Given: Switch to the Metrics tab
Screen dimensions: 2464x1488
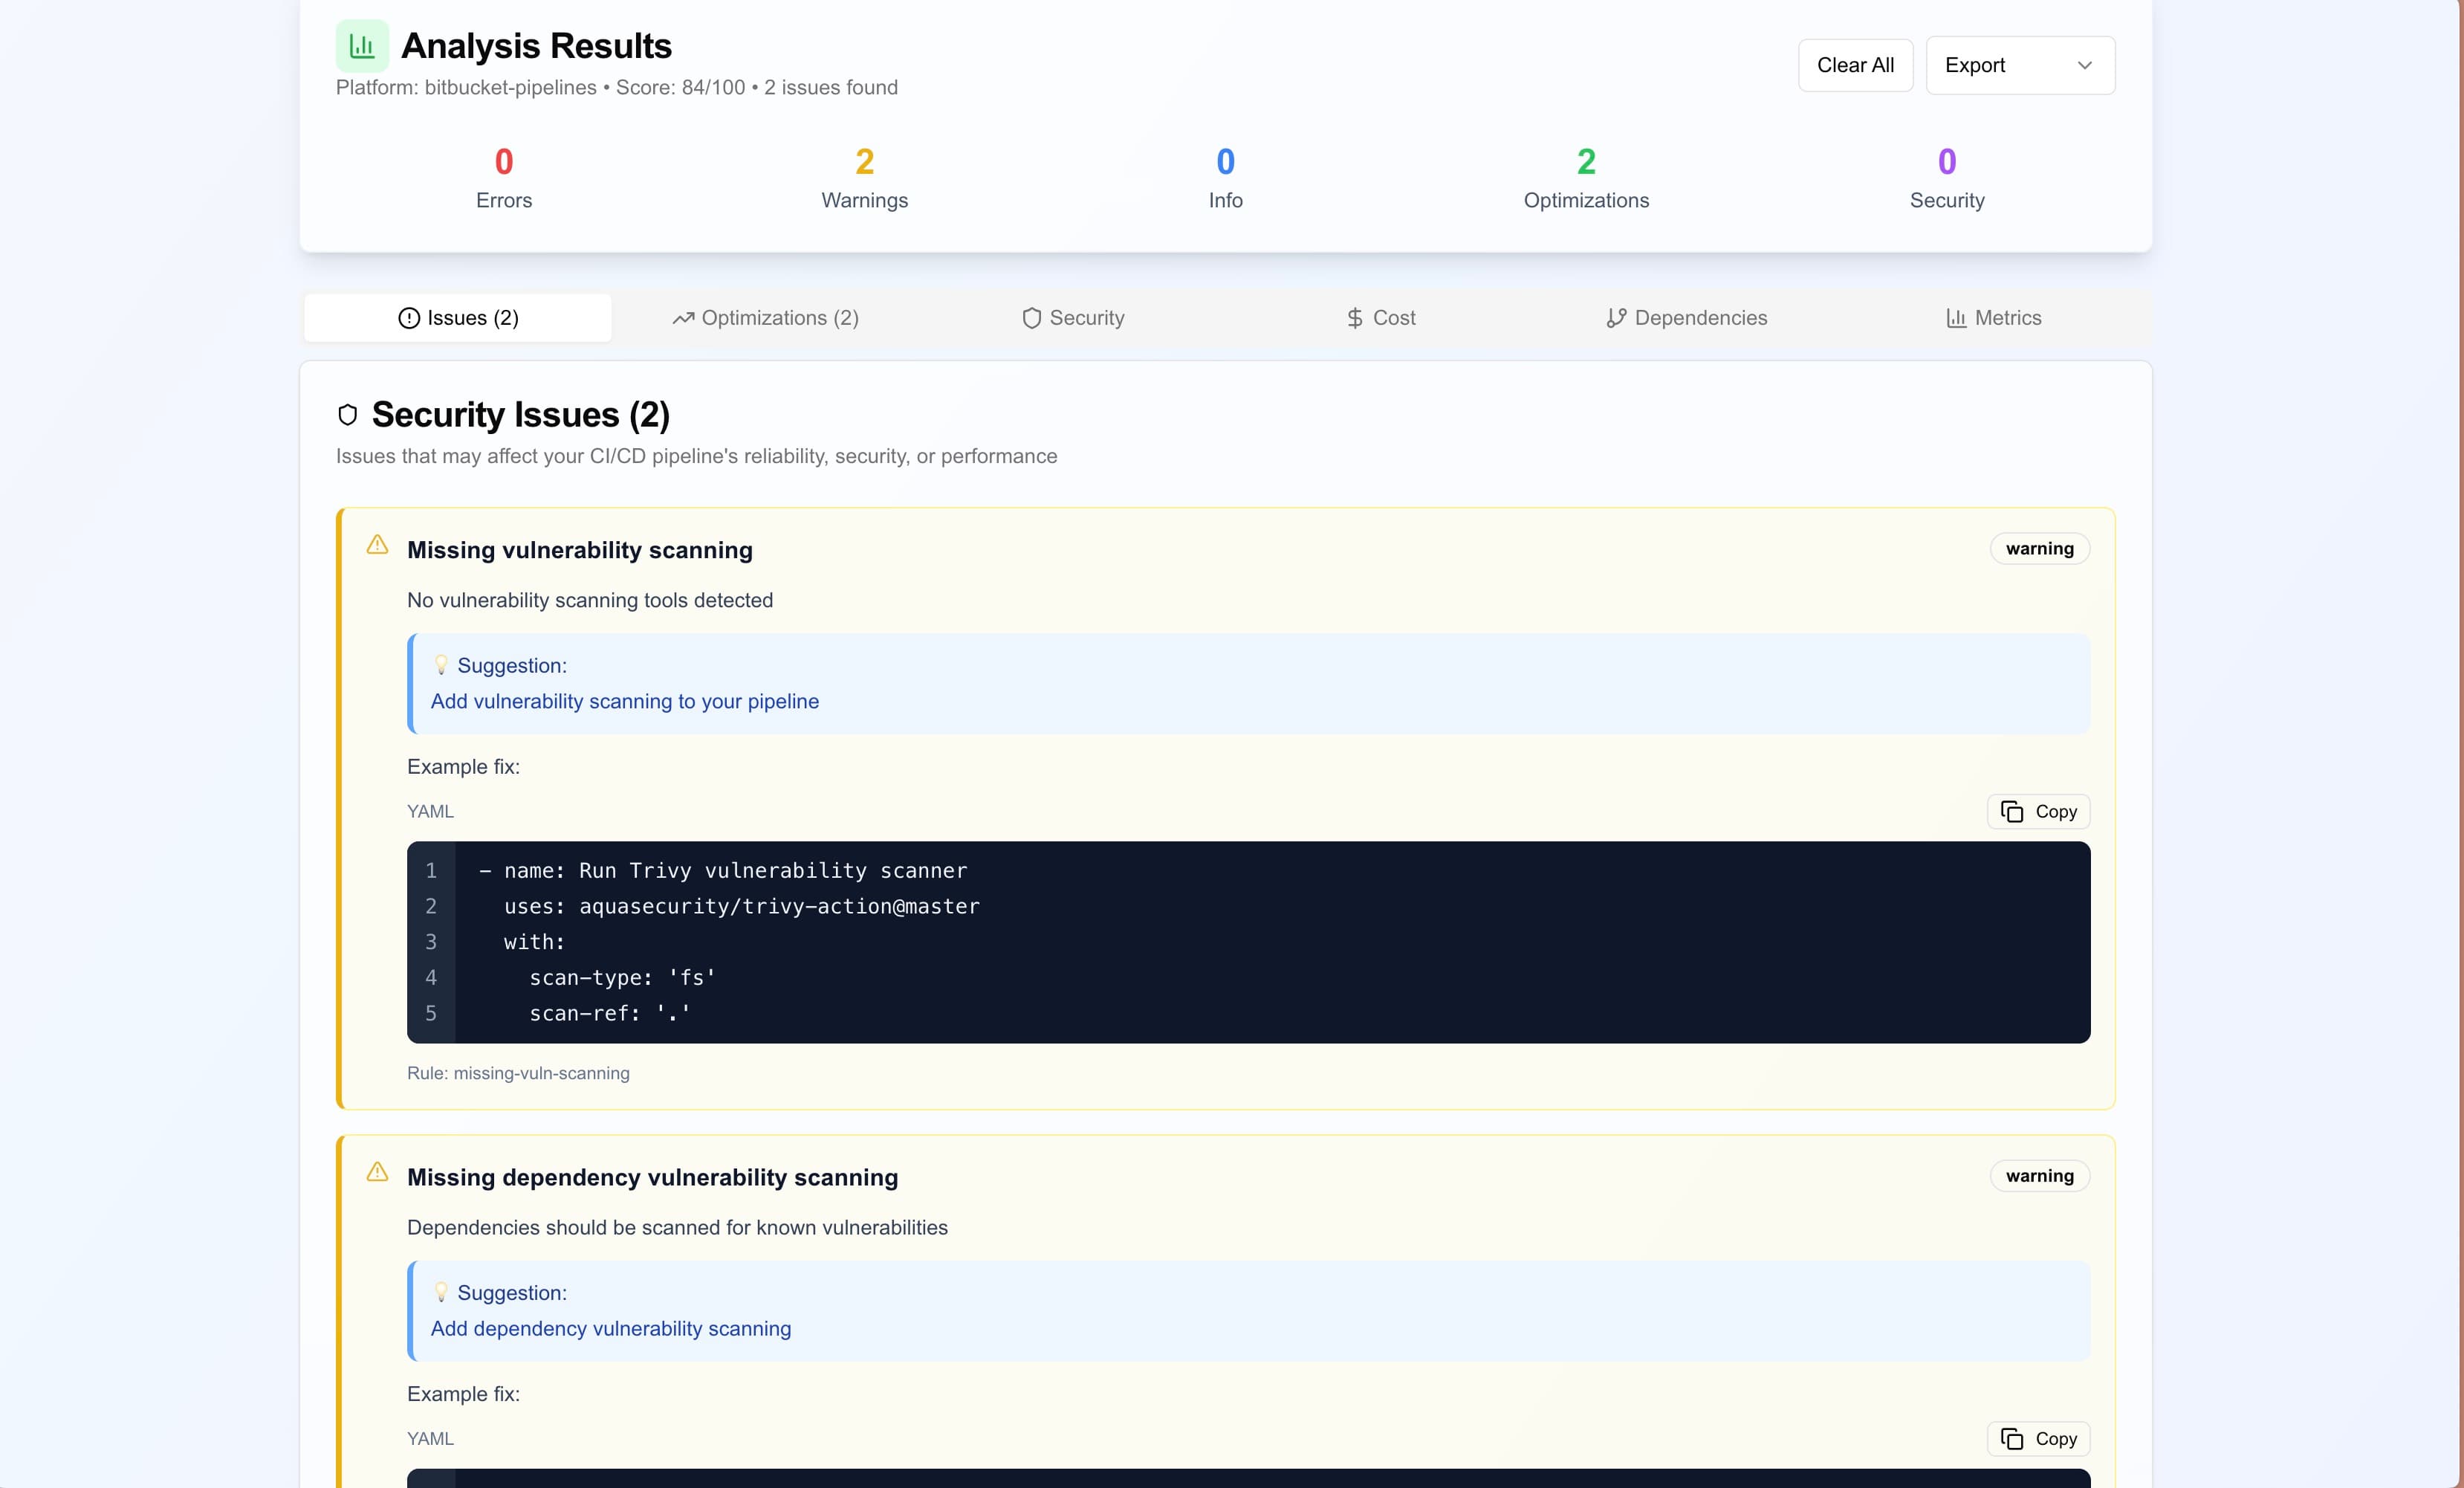Looking at the screenshot, I should tap(1992, 318).
